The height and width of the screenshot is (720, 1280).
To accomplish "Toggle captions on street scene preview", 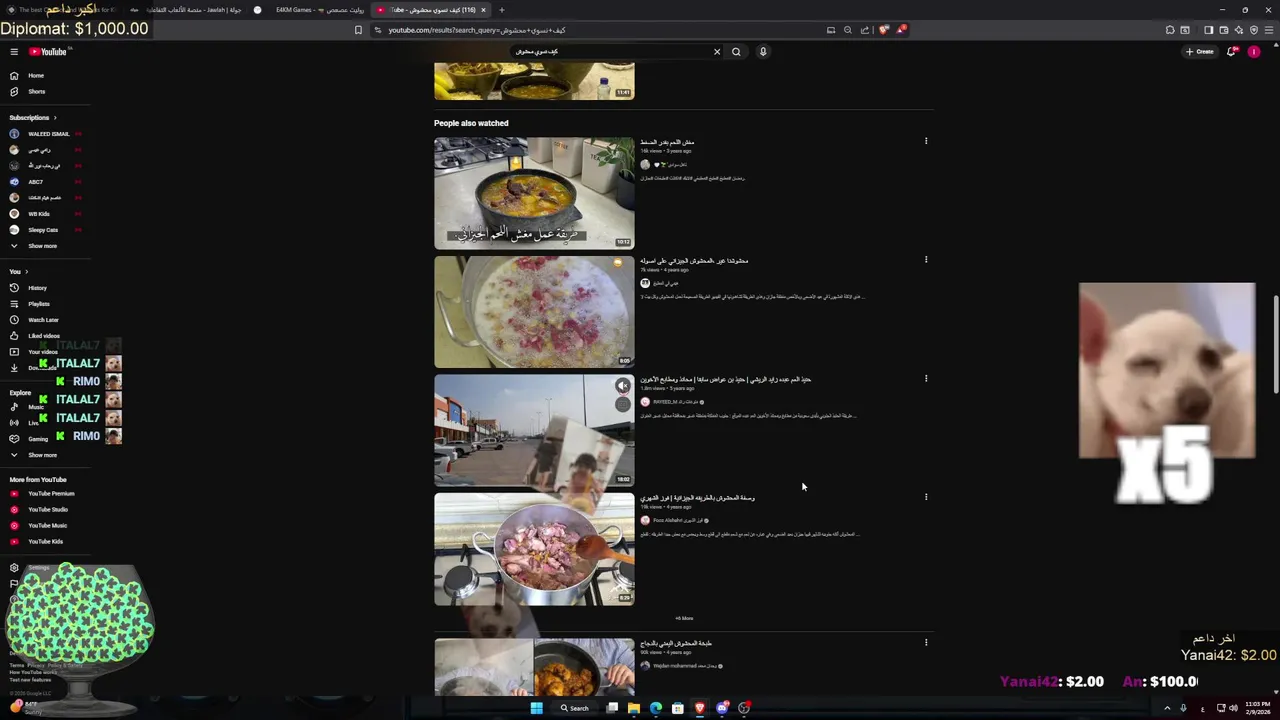I will click(622, 404).
